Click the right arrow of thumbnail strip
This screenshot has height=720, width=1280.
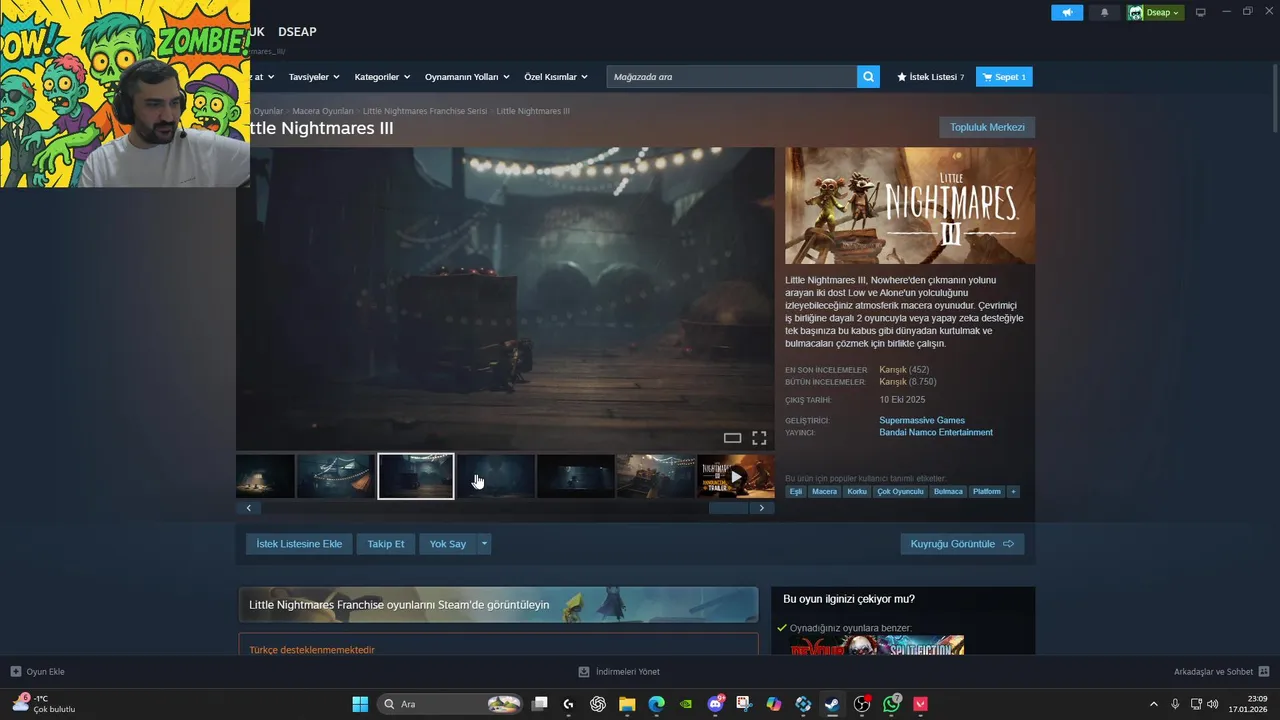[x=762, y=508]
